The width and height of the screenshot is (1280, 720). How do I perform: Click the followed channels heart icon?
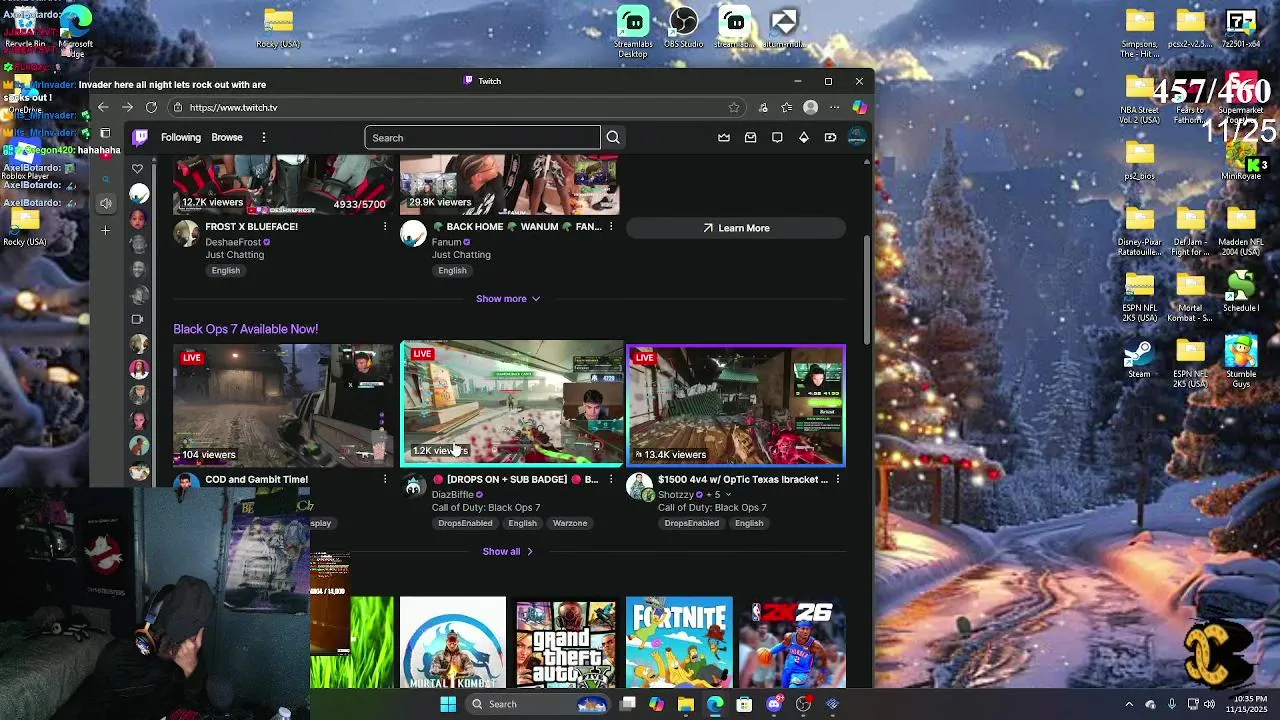[x=138, y=168]
